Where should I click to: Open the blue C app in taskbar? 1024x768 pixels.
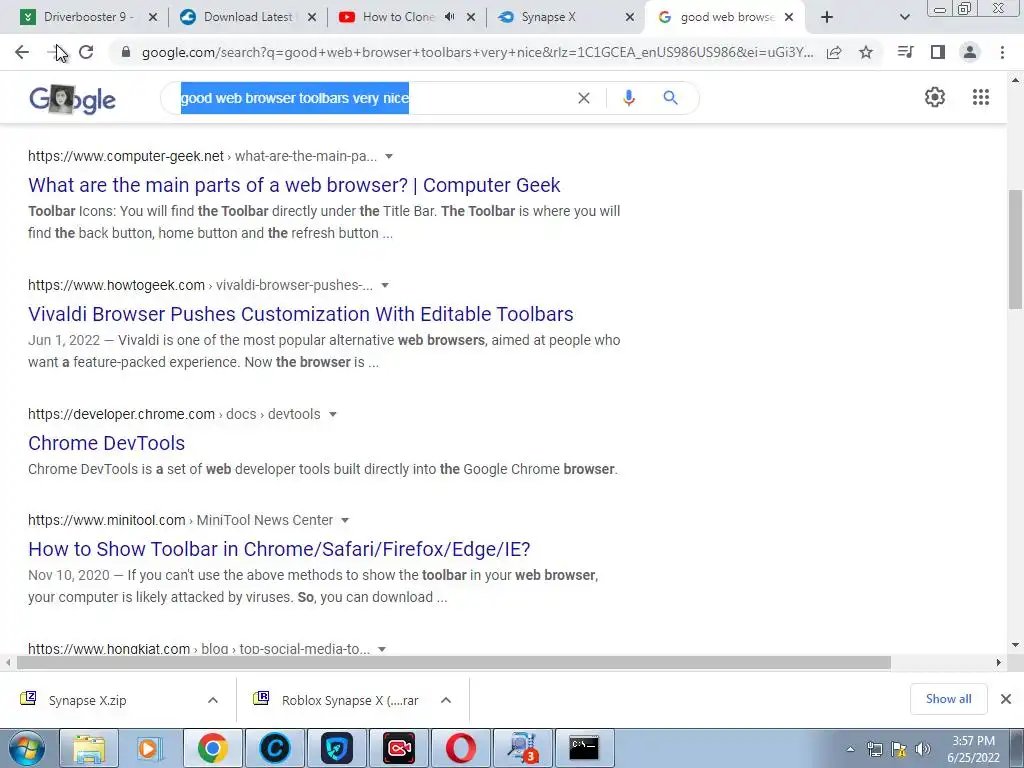(275, 748)
